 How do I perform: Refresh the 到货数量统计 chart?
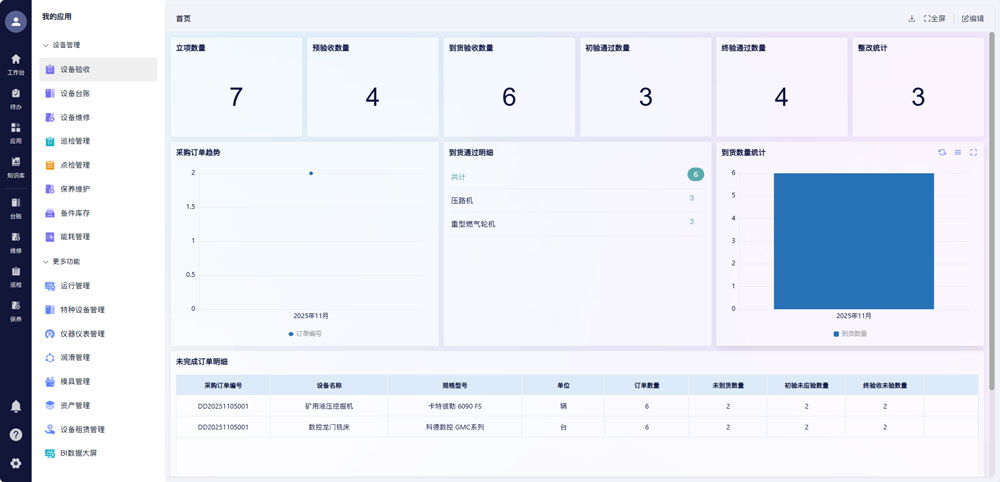[941, 152]
